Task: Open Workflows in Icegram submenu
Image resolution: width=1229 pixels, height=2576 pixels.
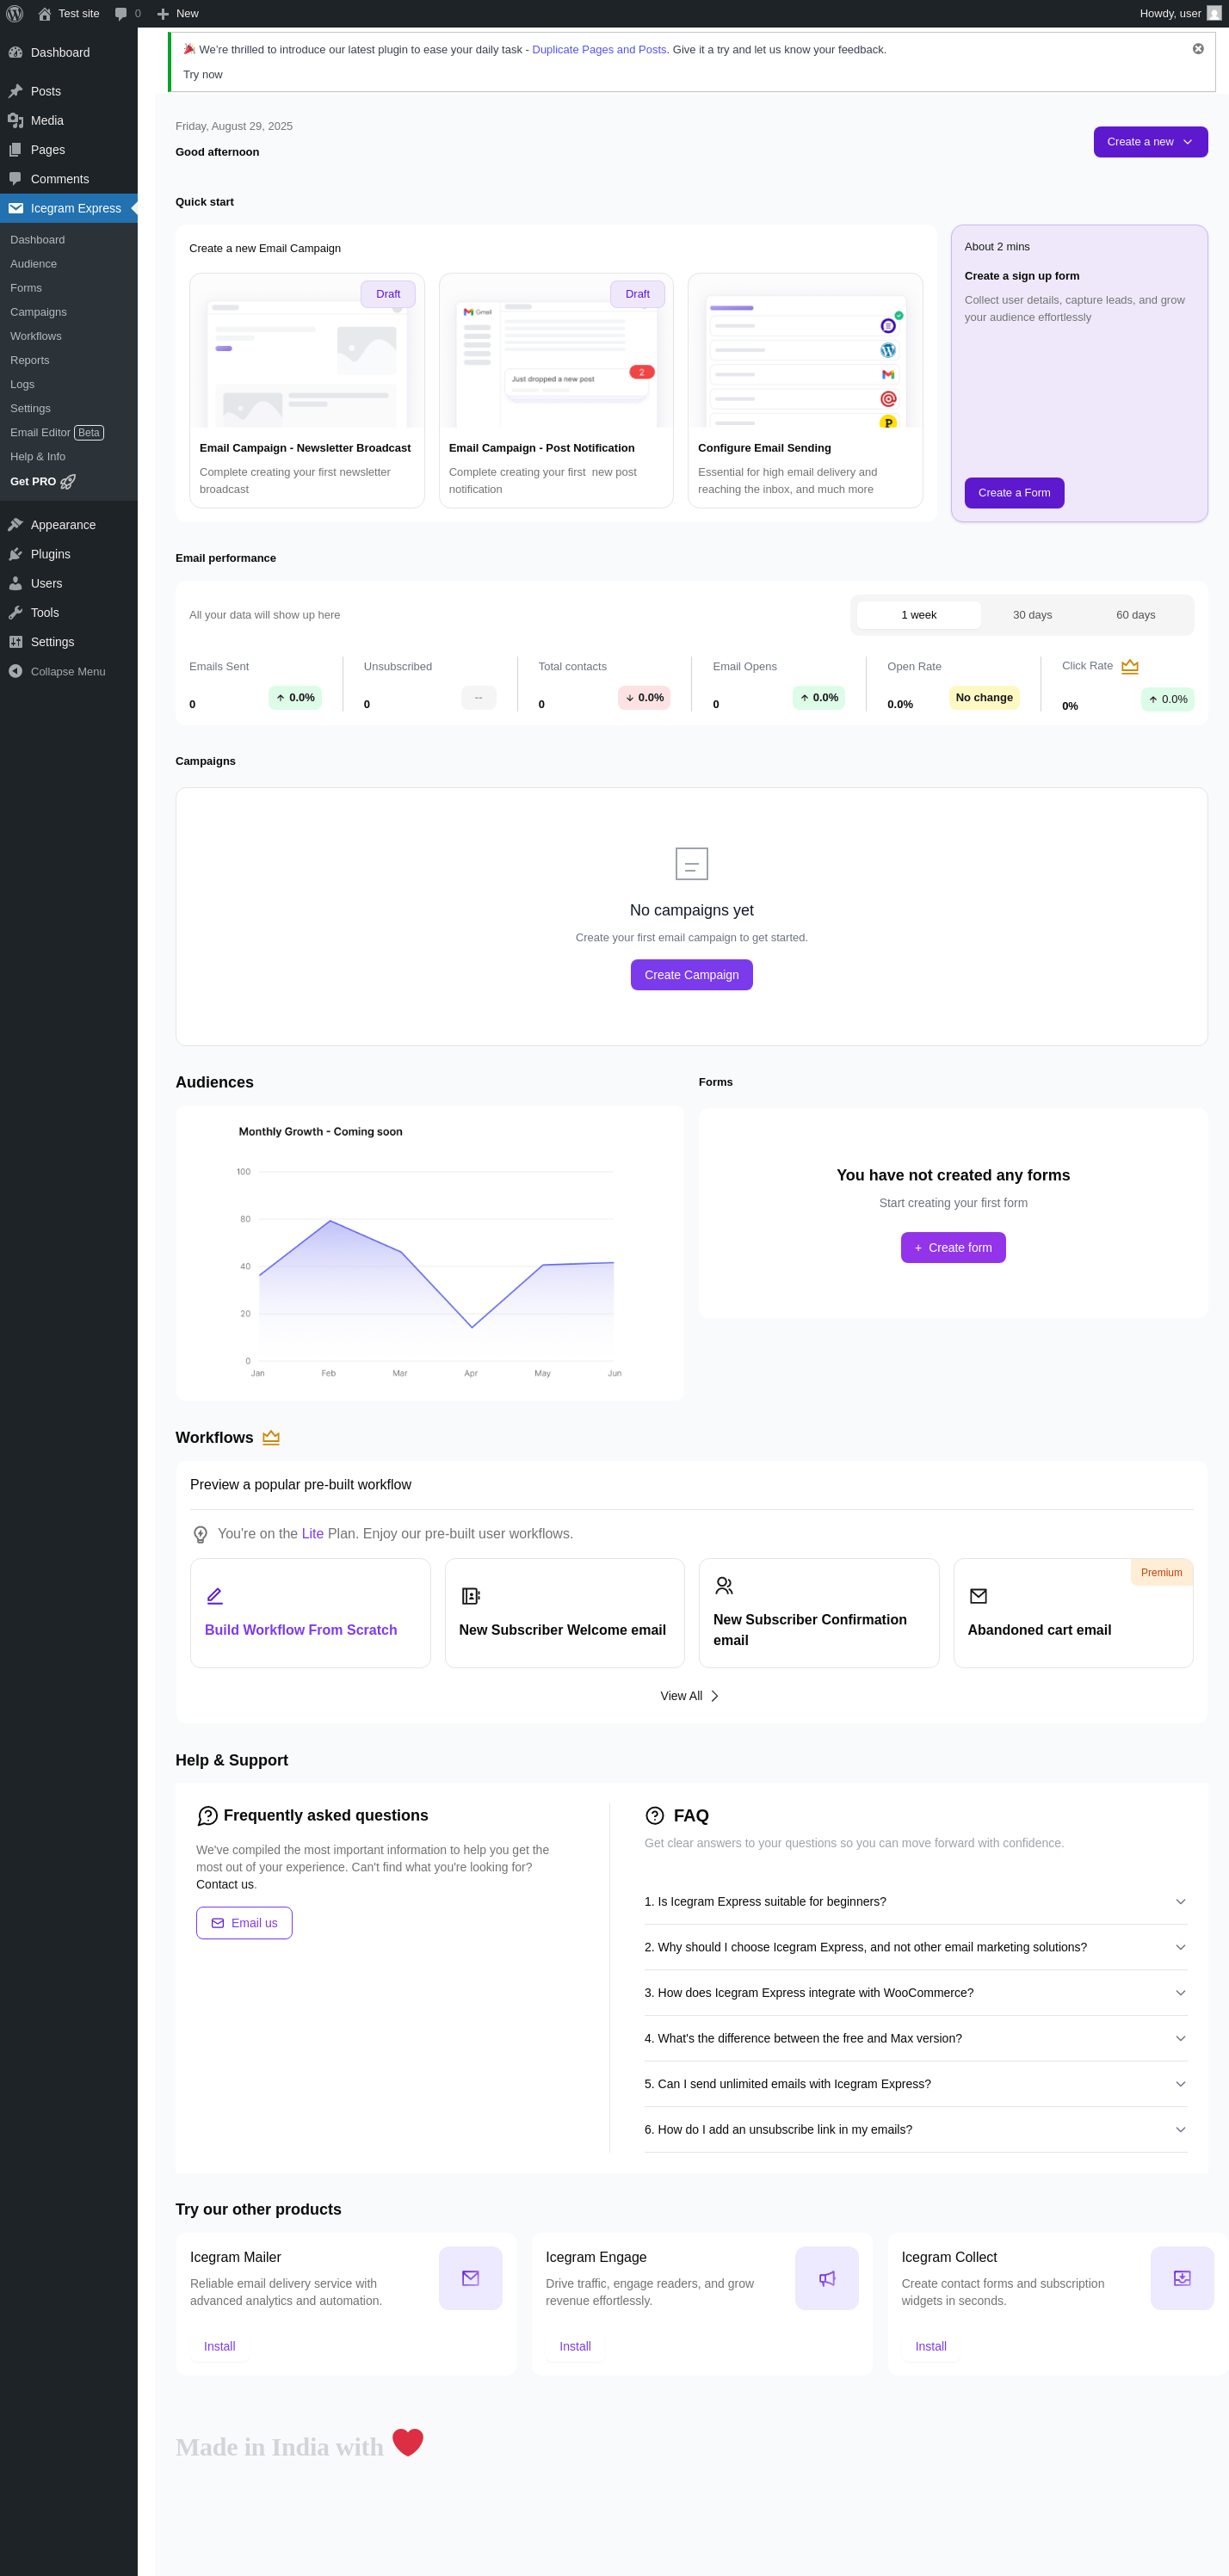Action: point(68,336)
